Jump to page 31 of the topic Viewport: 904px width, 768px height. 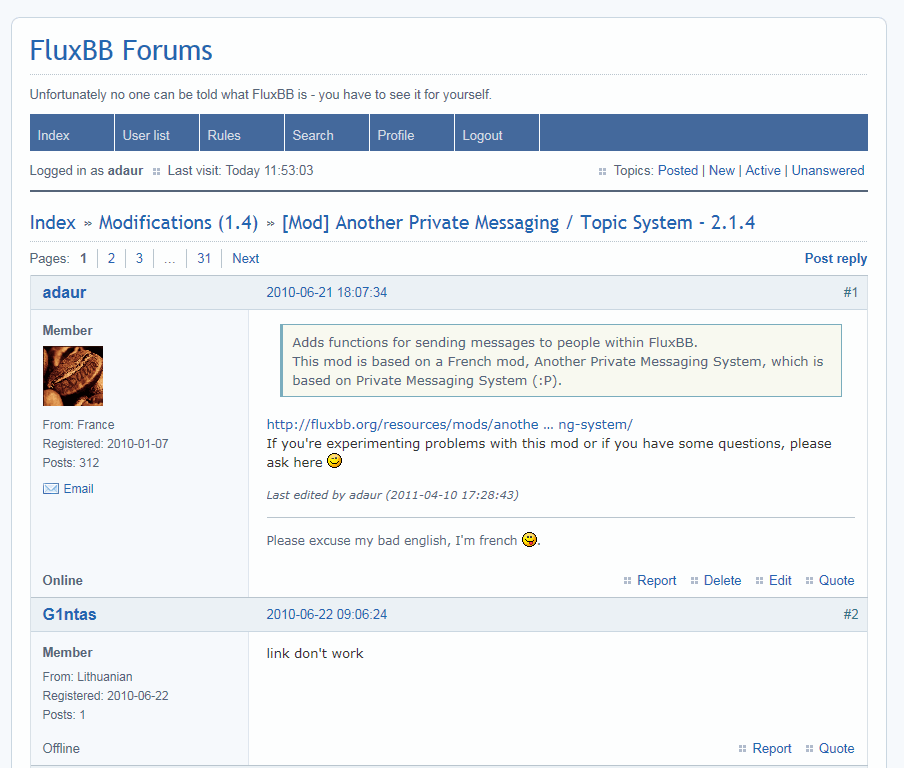(x=204, y=258)
